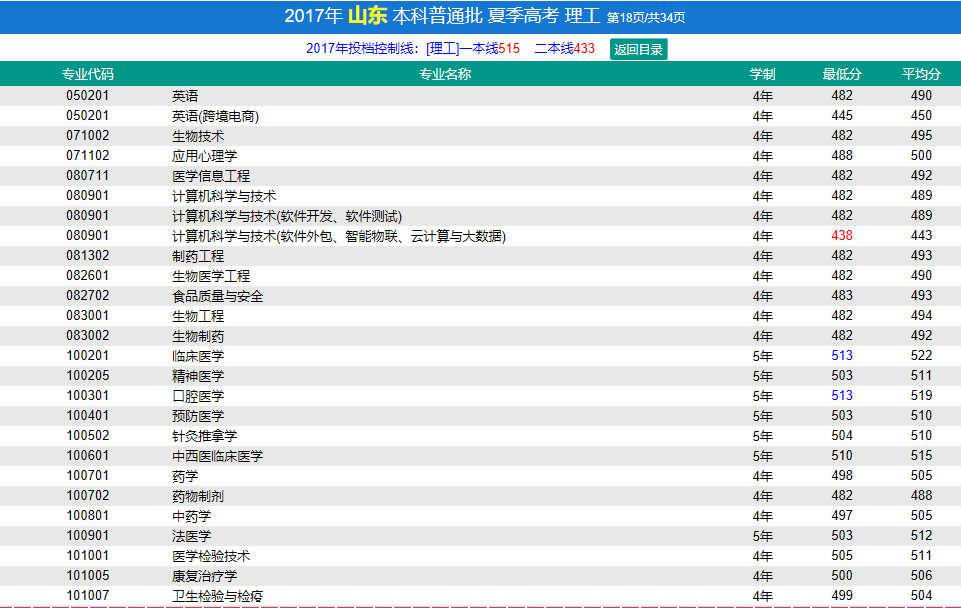The image size is (961, 608).
Task: Click the 法医学 average score 512
Action: [921, 536]
